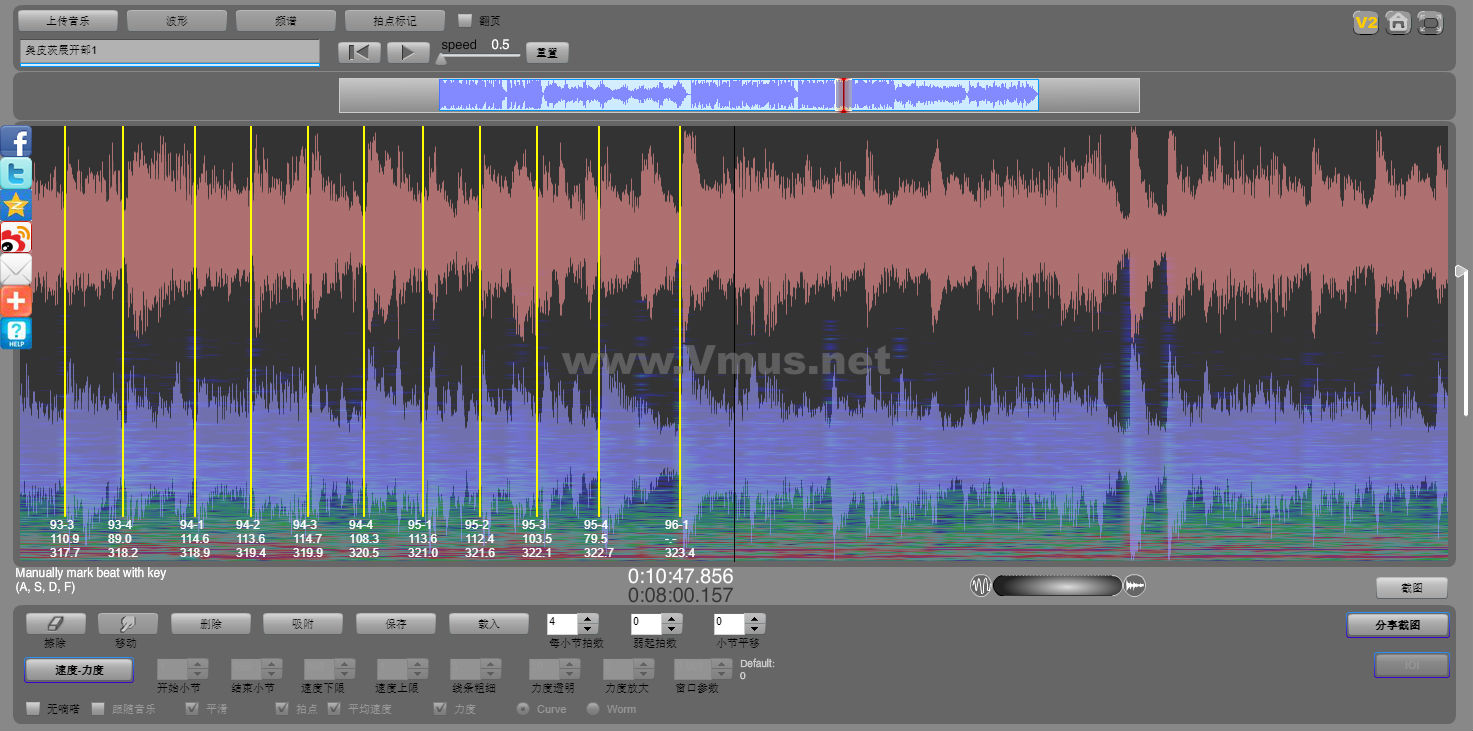The width and height of the screenshot is (1473, 731).
Task: Share via the Facebook icon
Action: [16, 142]
